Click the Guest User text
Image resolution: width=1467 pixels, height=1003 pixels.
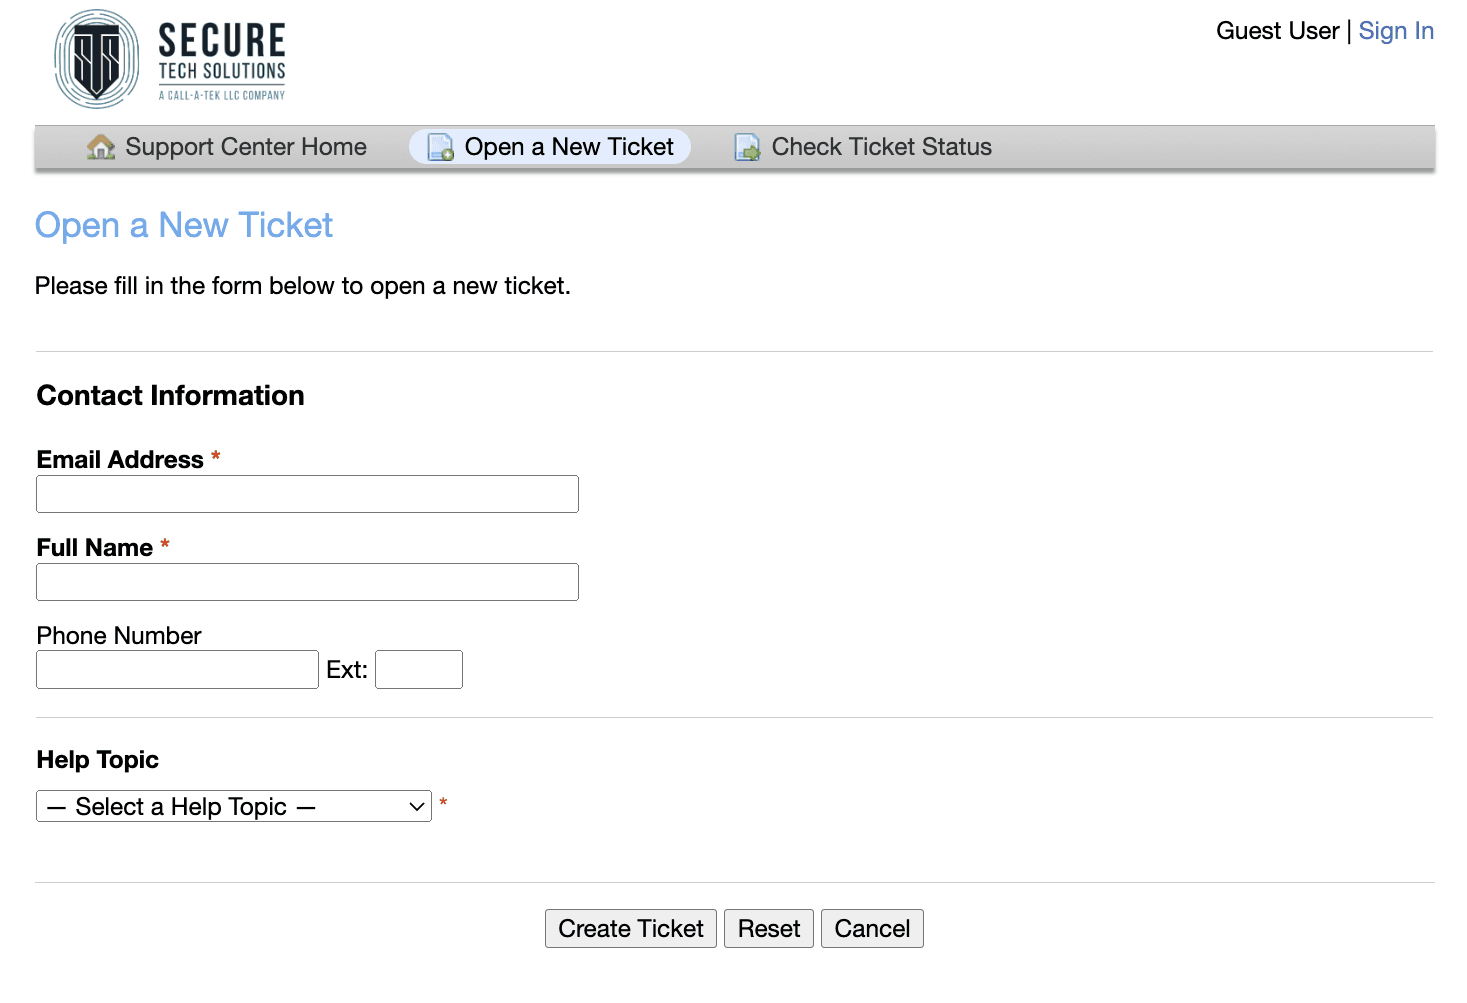pyautogui.click(x=1277, y=31)
